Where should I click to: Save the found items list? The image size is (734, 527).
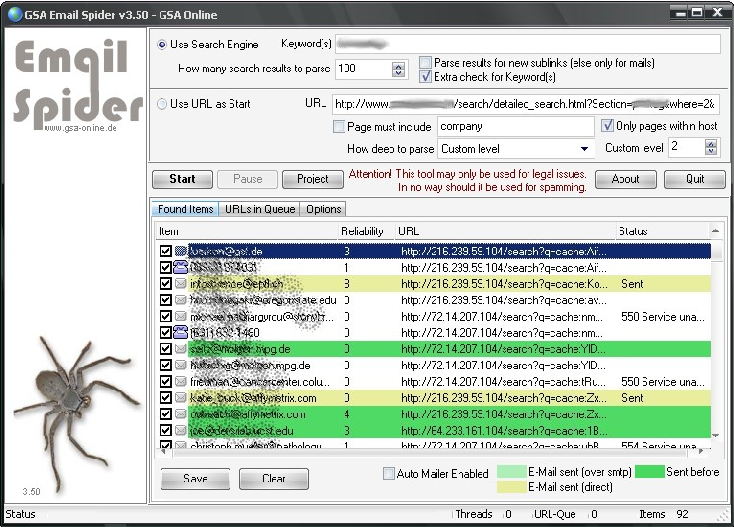pos(195,479)
